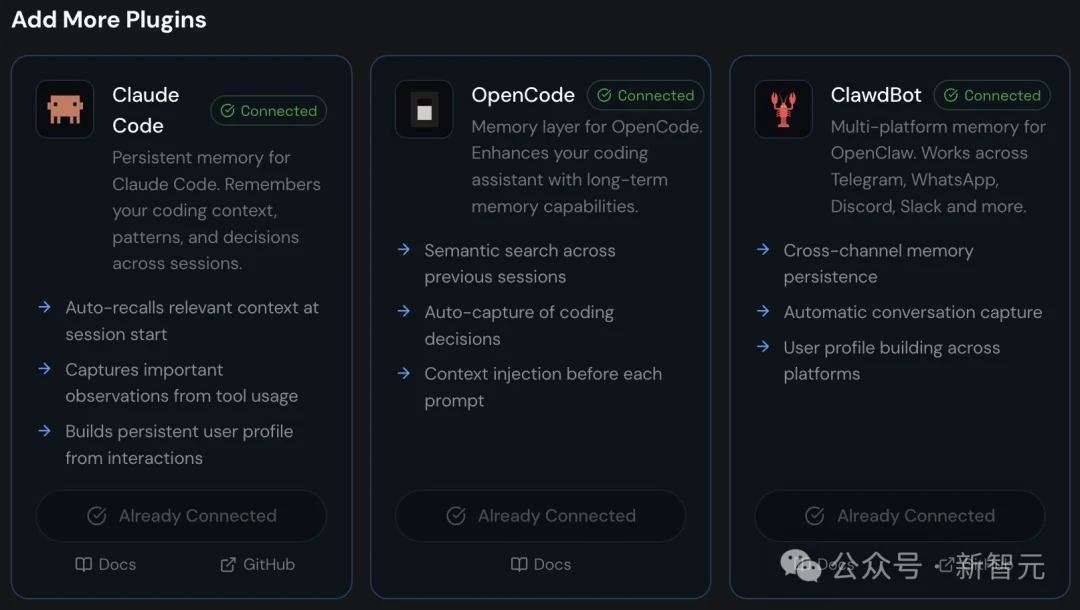Click the OpenCode square logo icon
1080x610 pixels.
[424, 109]
